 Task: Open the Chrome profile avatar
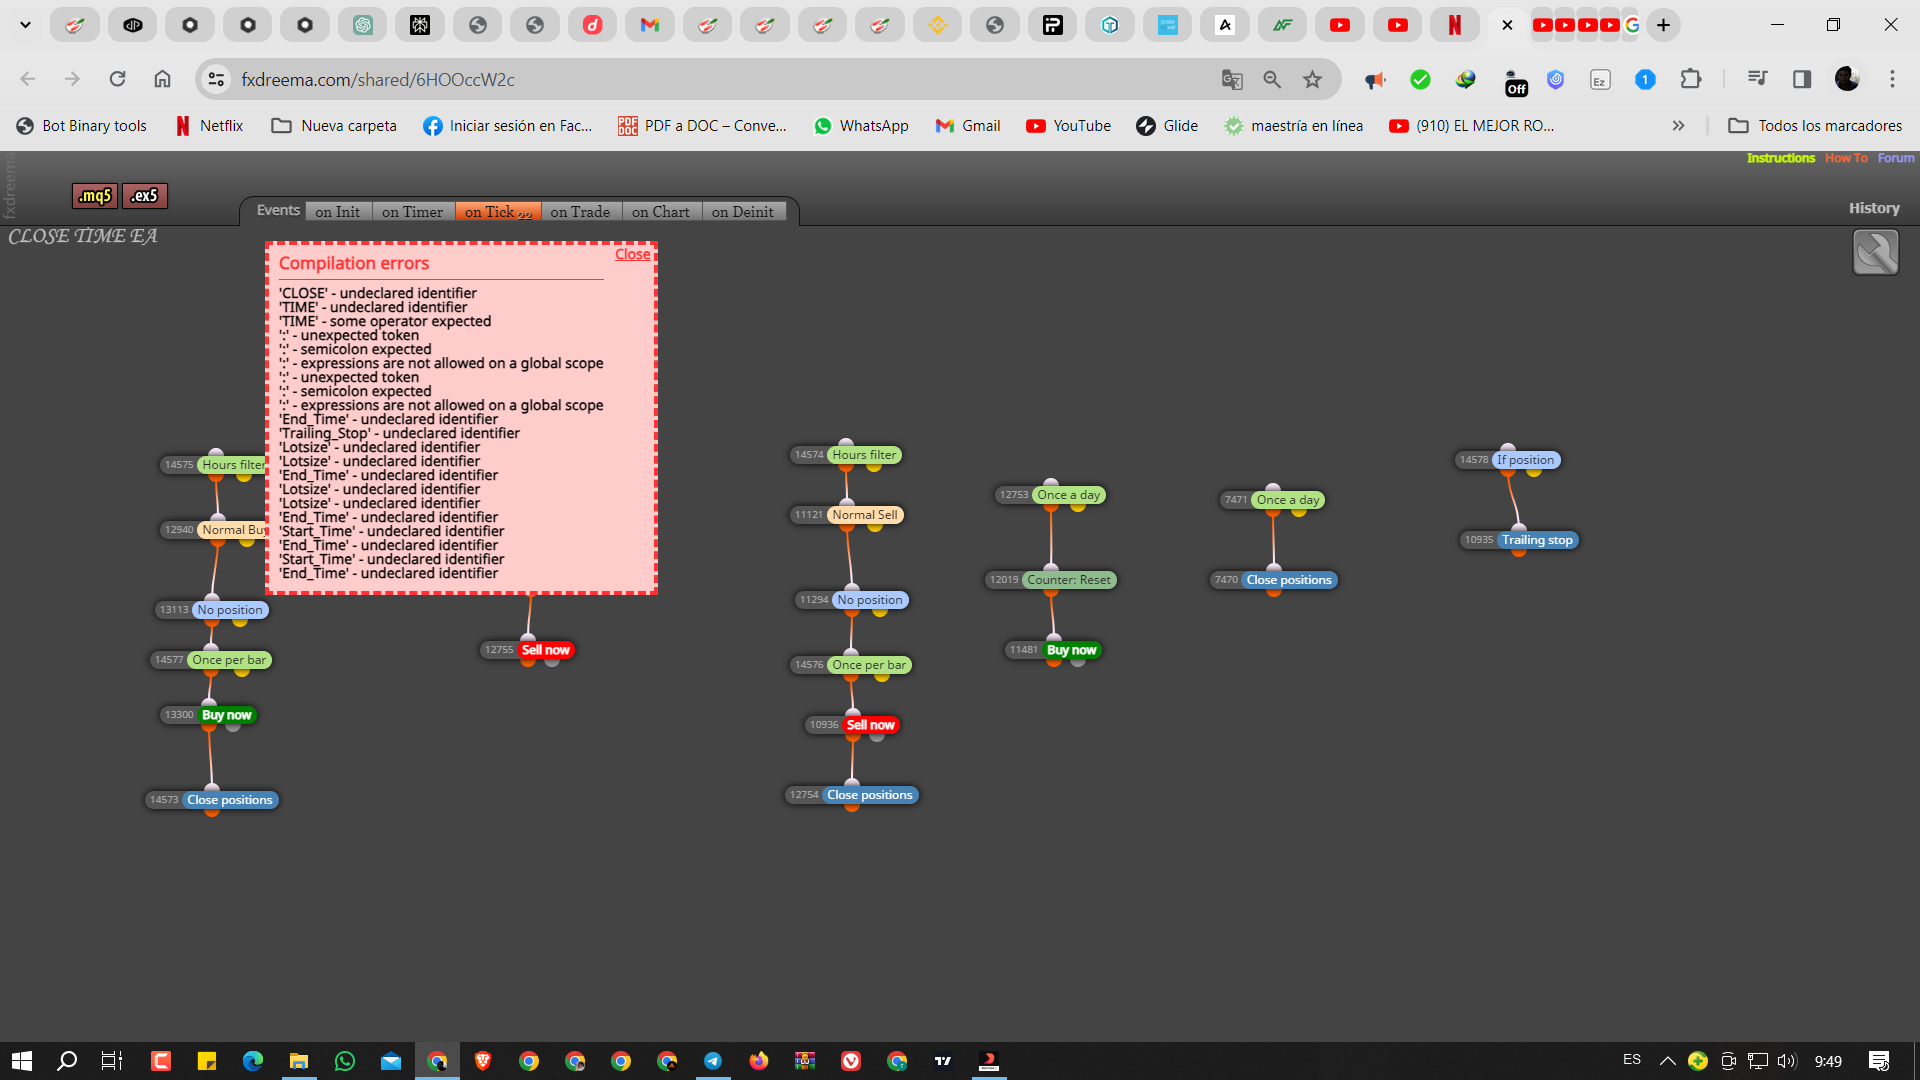(1847, 79)
